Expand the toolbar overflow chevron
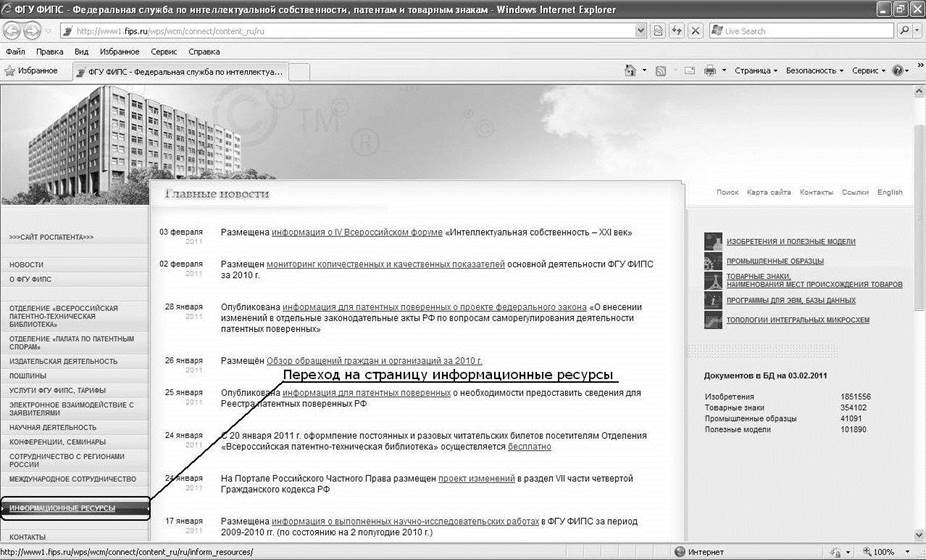This screenshot has width=926, height=560. point(920,66)
